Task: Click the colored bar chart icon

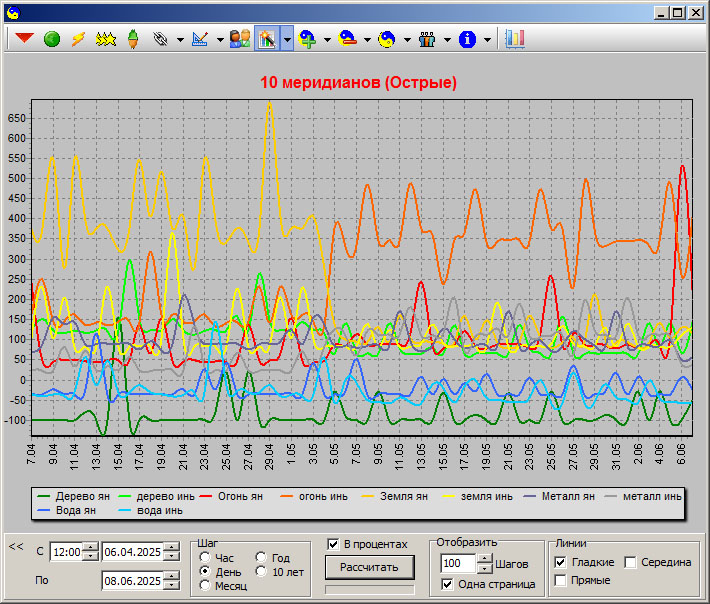Action: click(x=515, y=39)
